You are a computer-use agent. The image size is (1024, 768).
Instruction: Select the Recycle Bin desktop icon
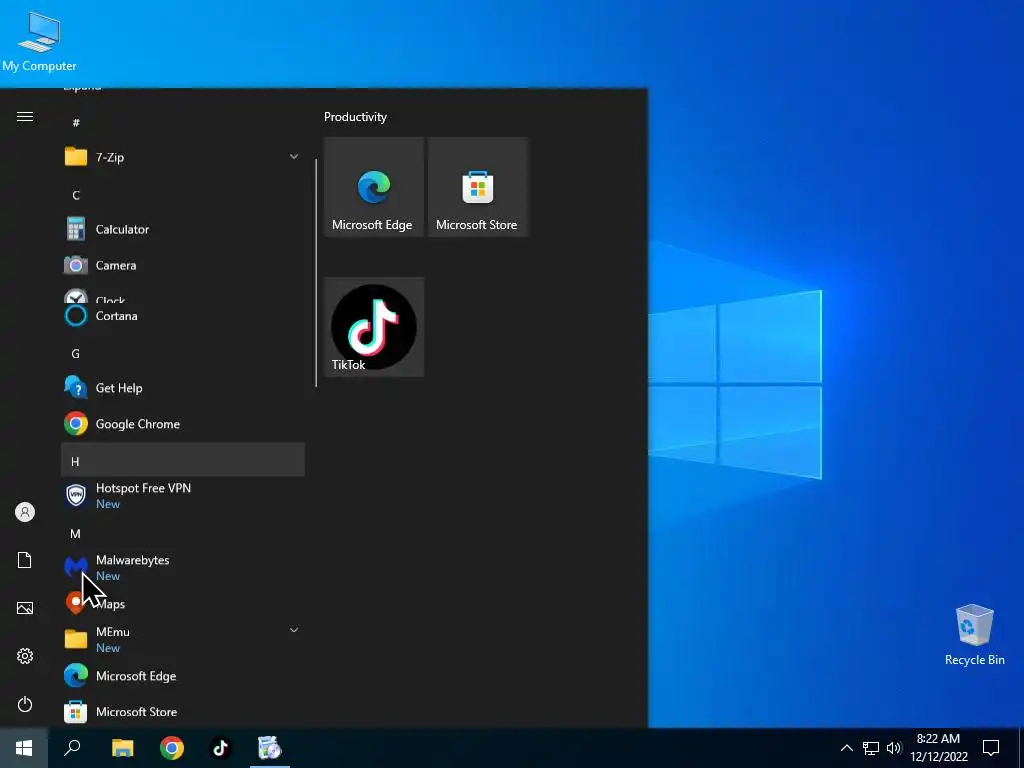[974, 635]
